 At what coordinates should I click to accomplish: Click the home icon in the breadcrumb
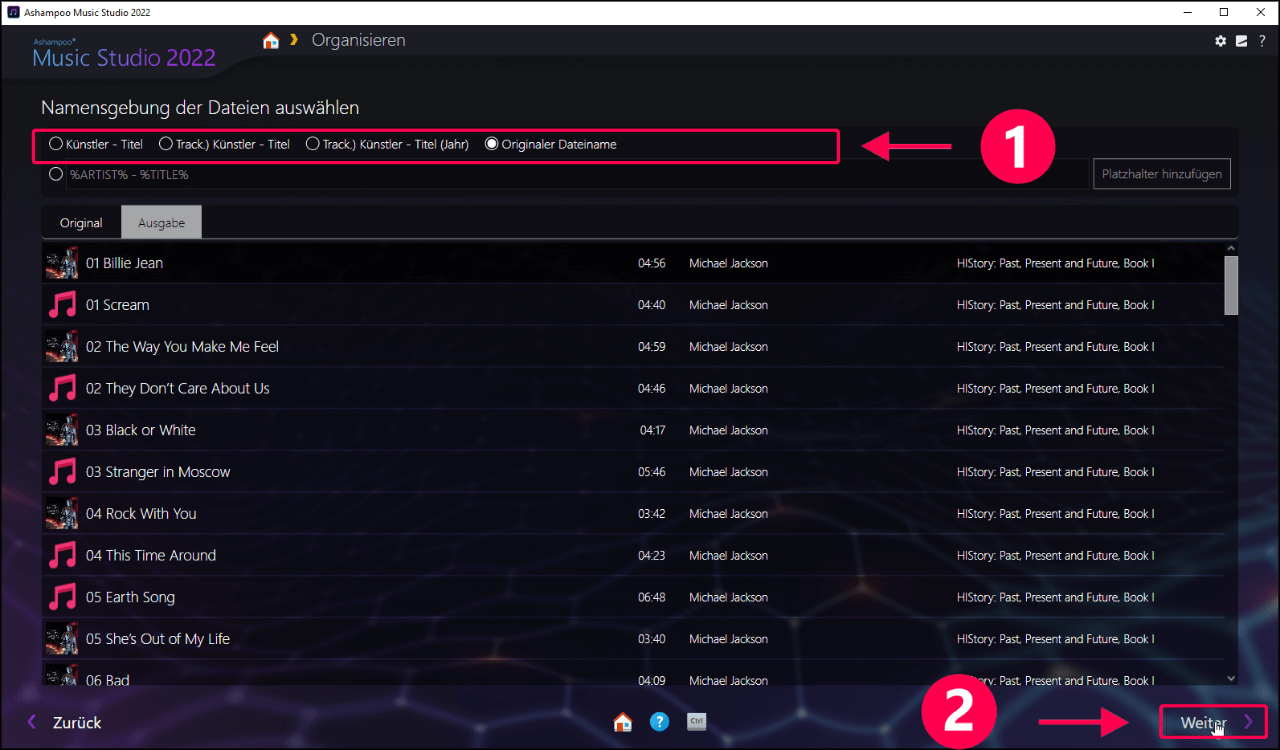[270, 41]
